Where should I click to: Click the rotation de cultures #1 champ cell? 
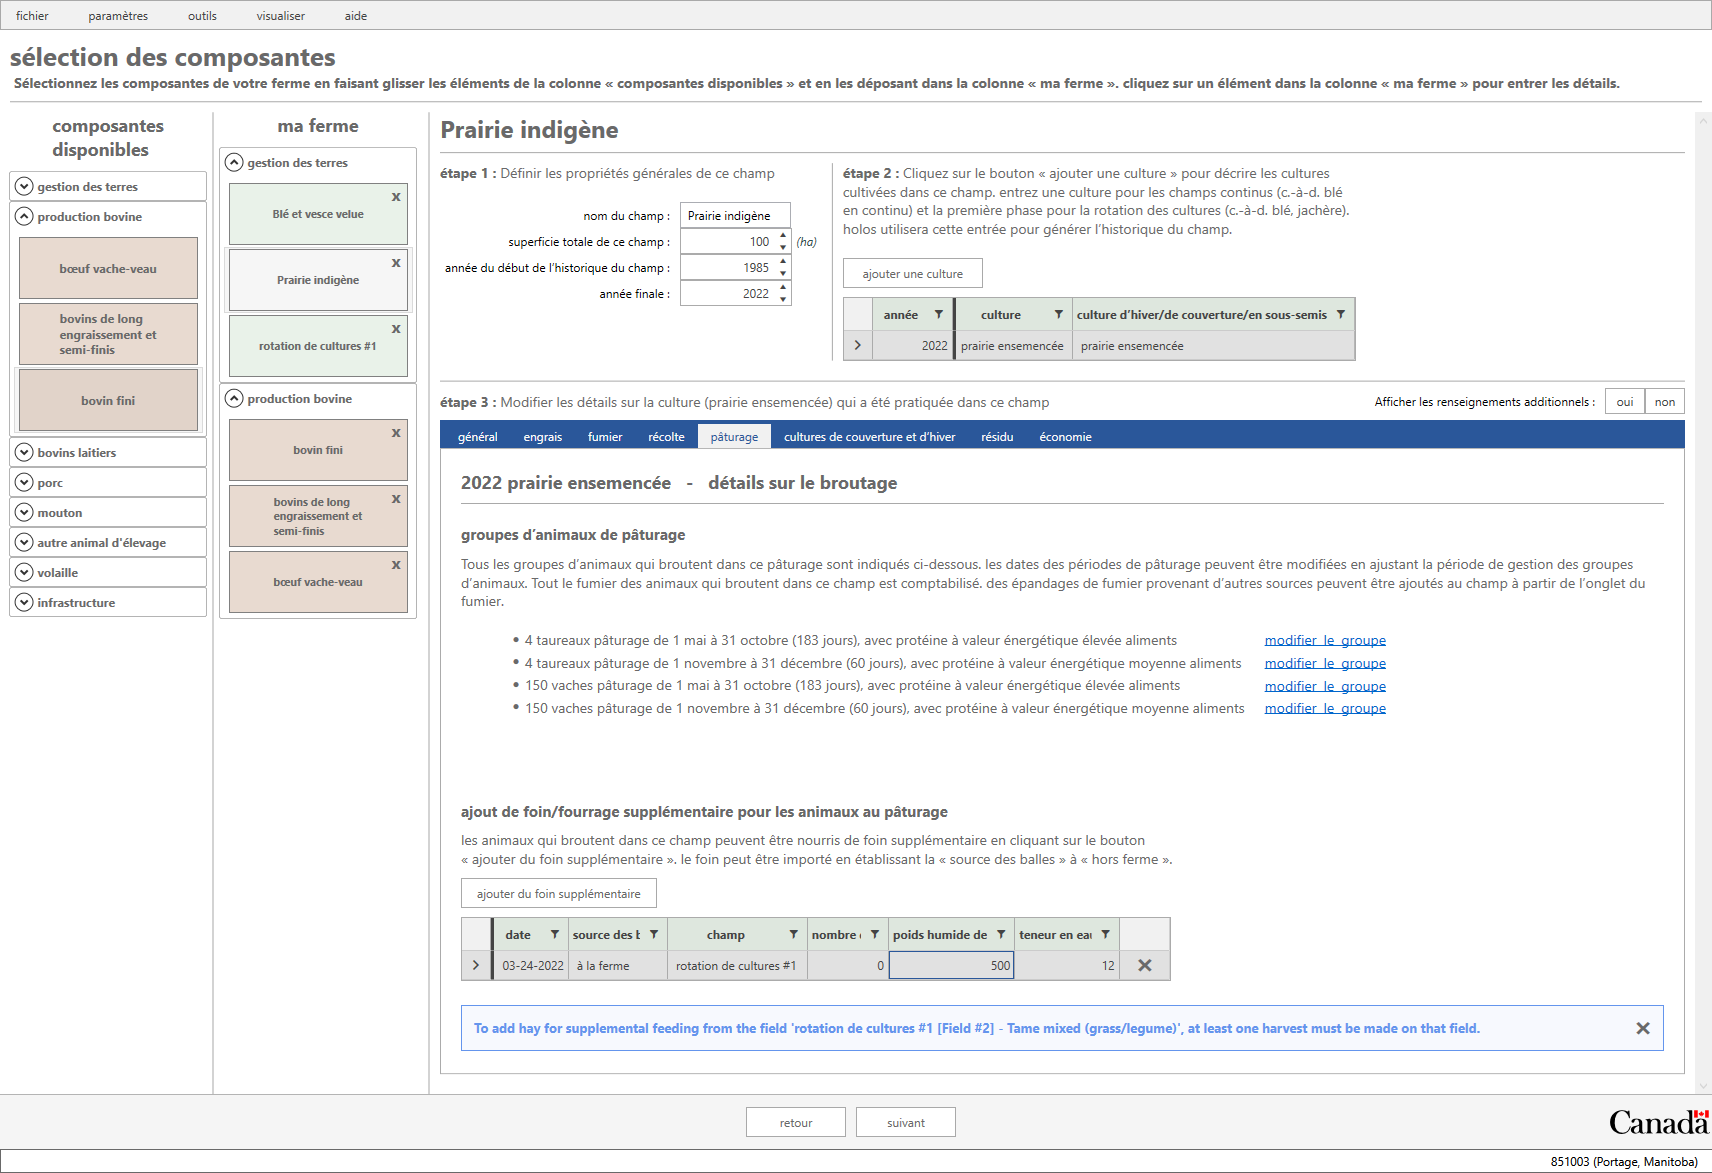(x=737, y=965)
